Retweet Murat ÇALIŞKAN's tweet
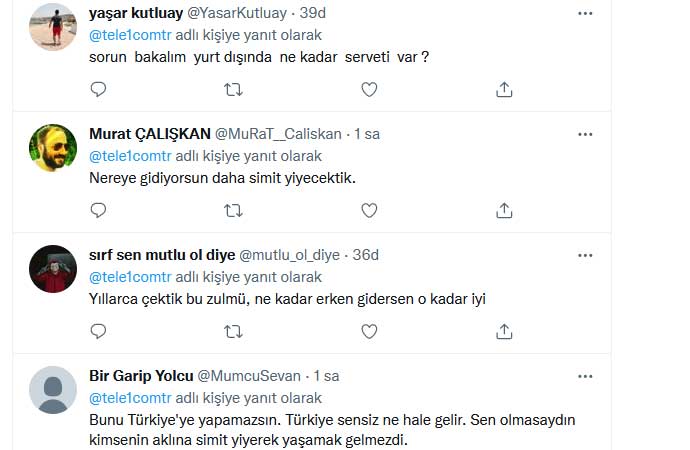 233,210
